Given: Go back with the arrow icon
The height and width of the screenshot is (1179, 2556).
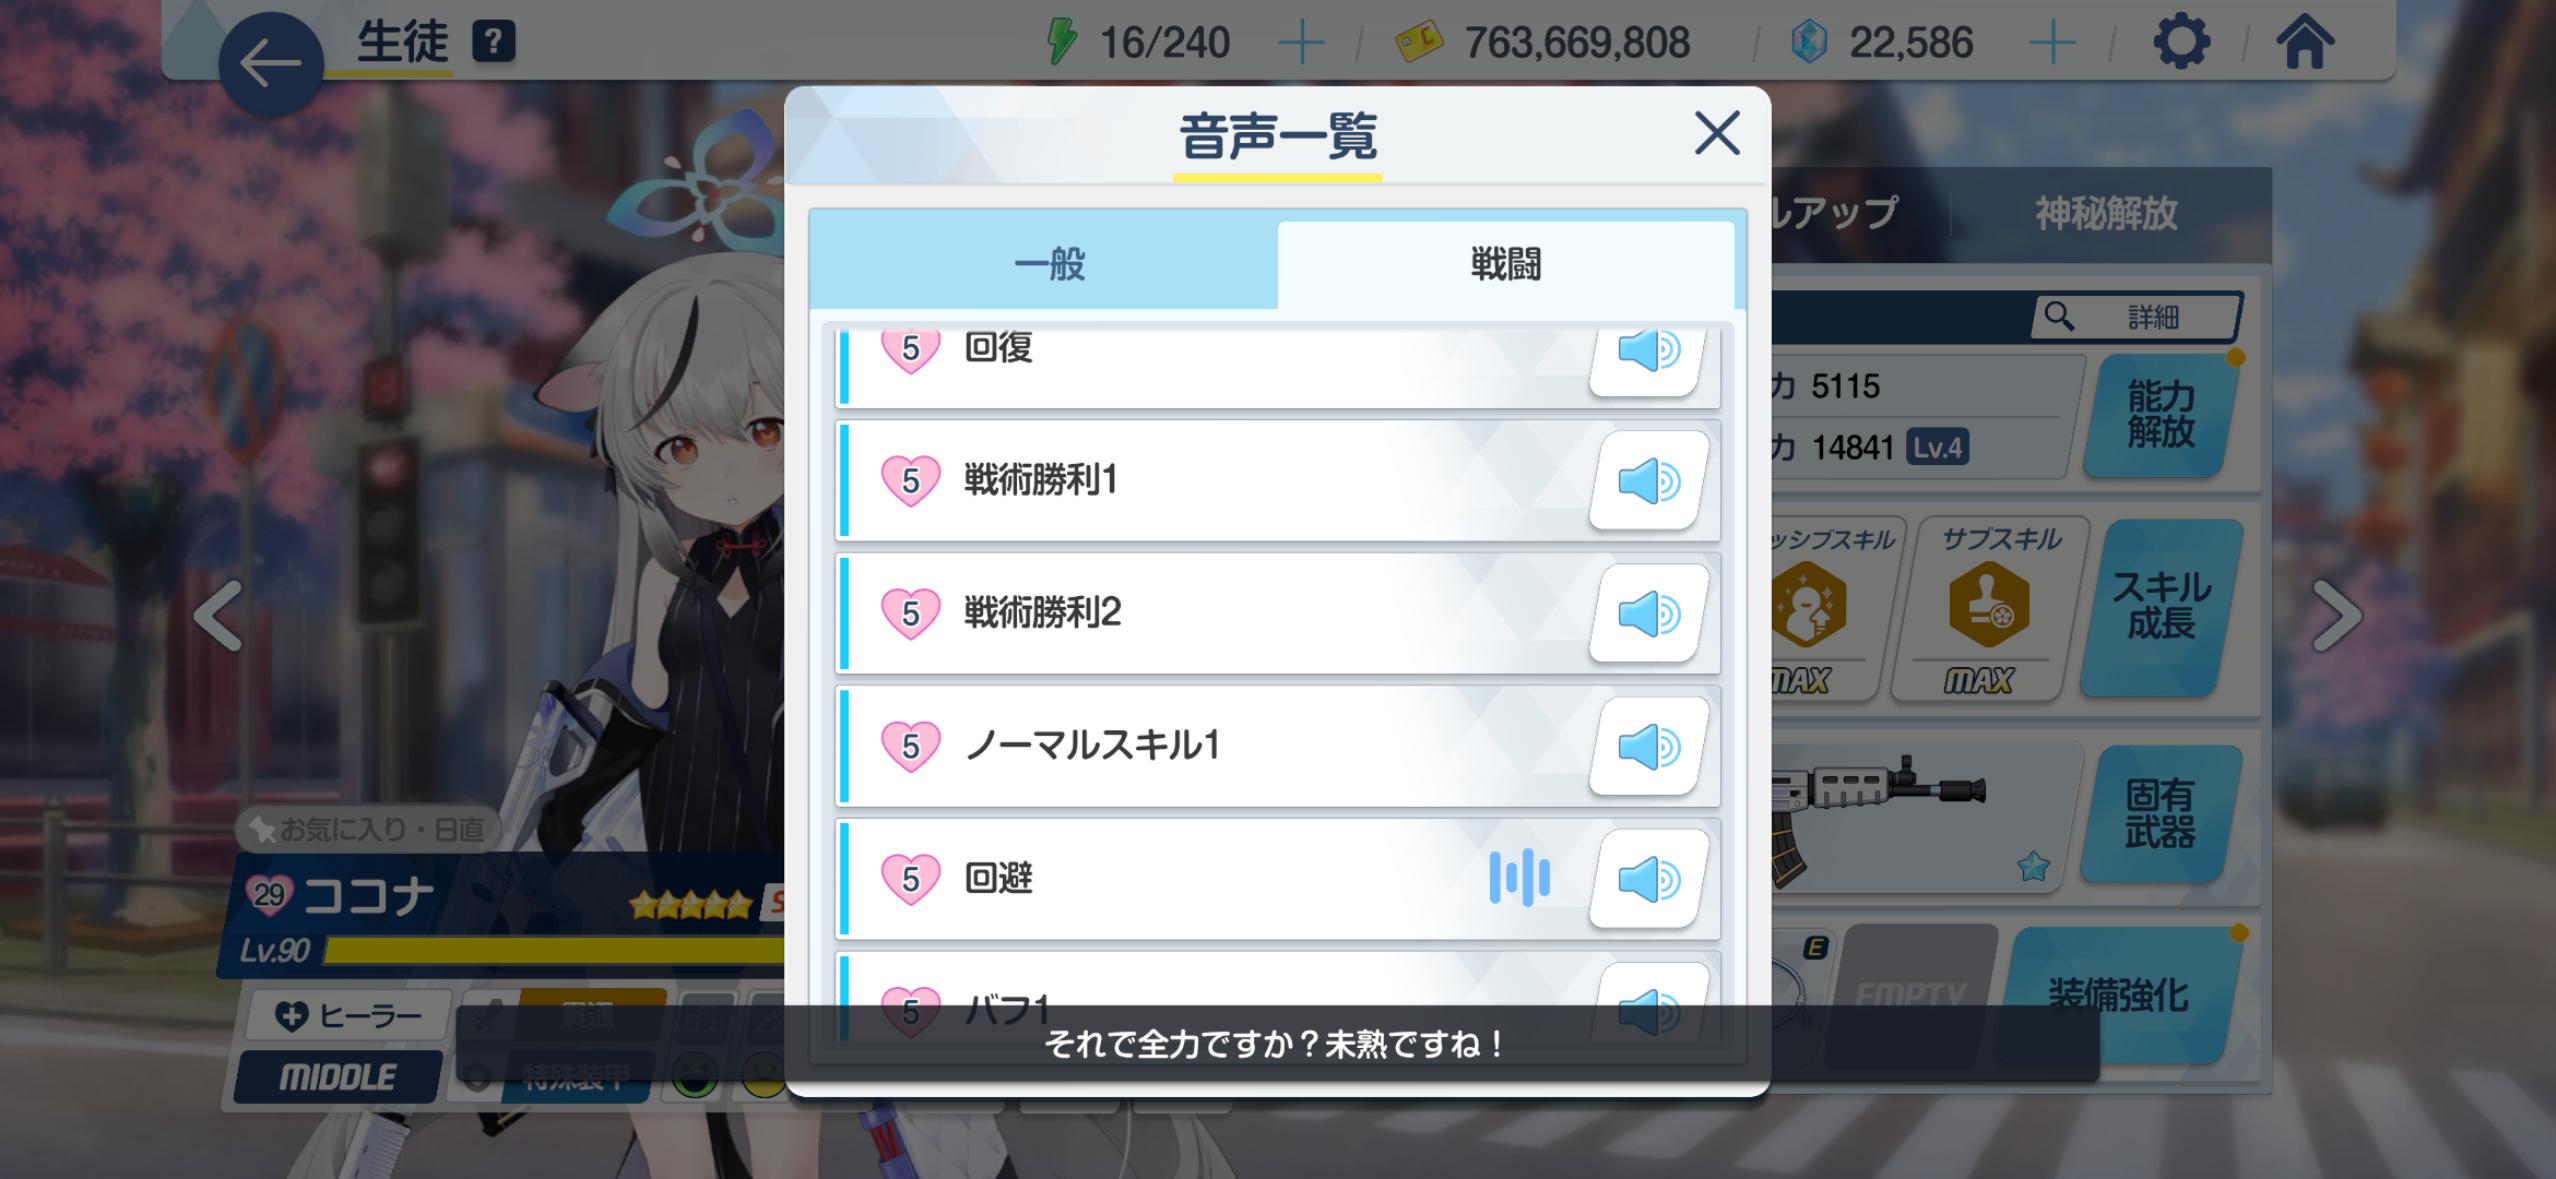Looking at the screenshot, I should click(270, 65).
